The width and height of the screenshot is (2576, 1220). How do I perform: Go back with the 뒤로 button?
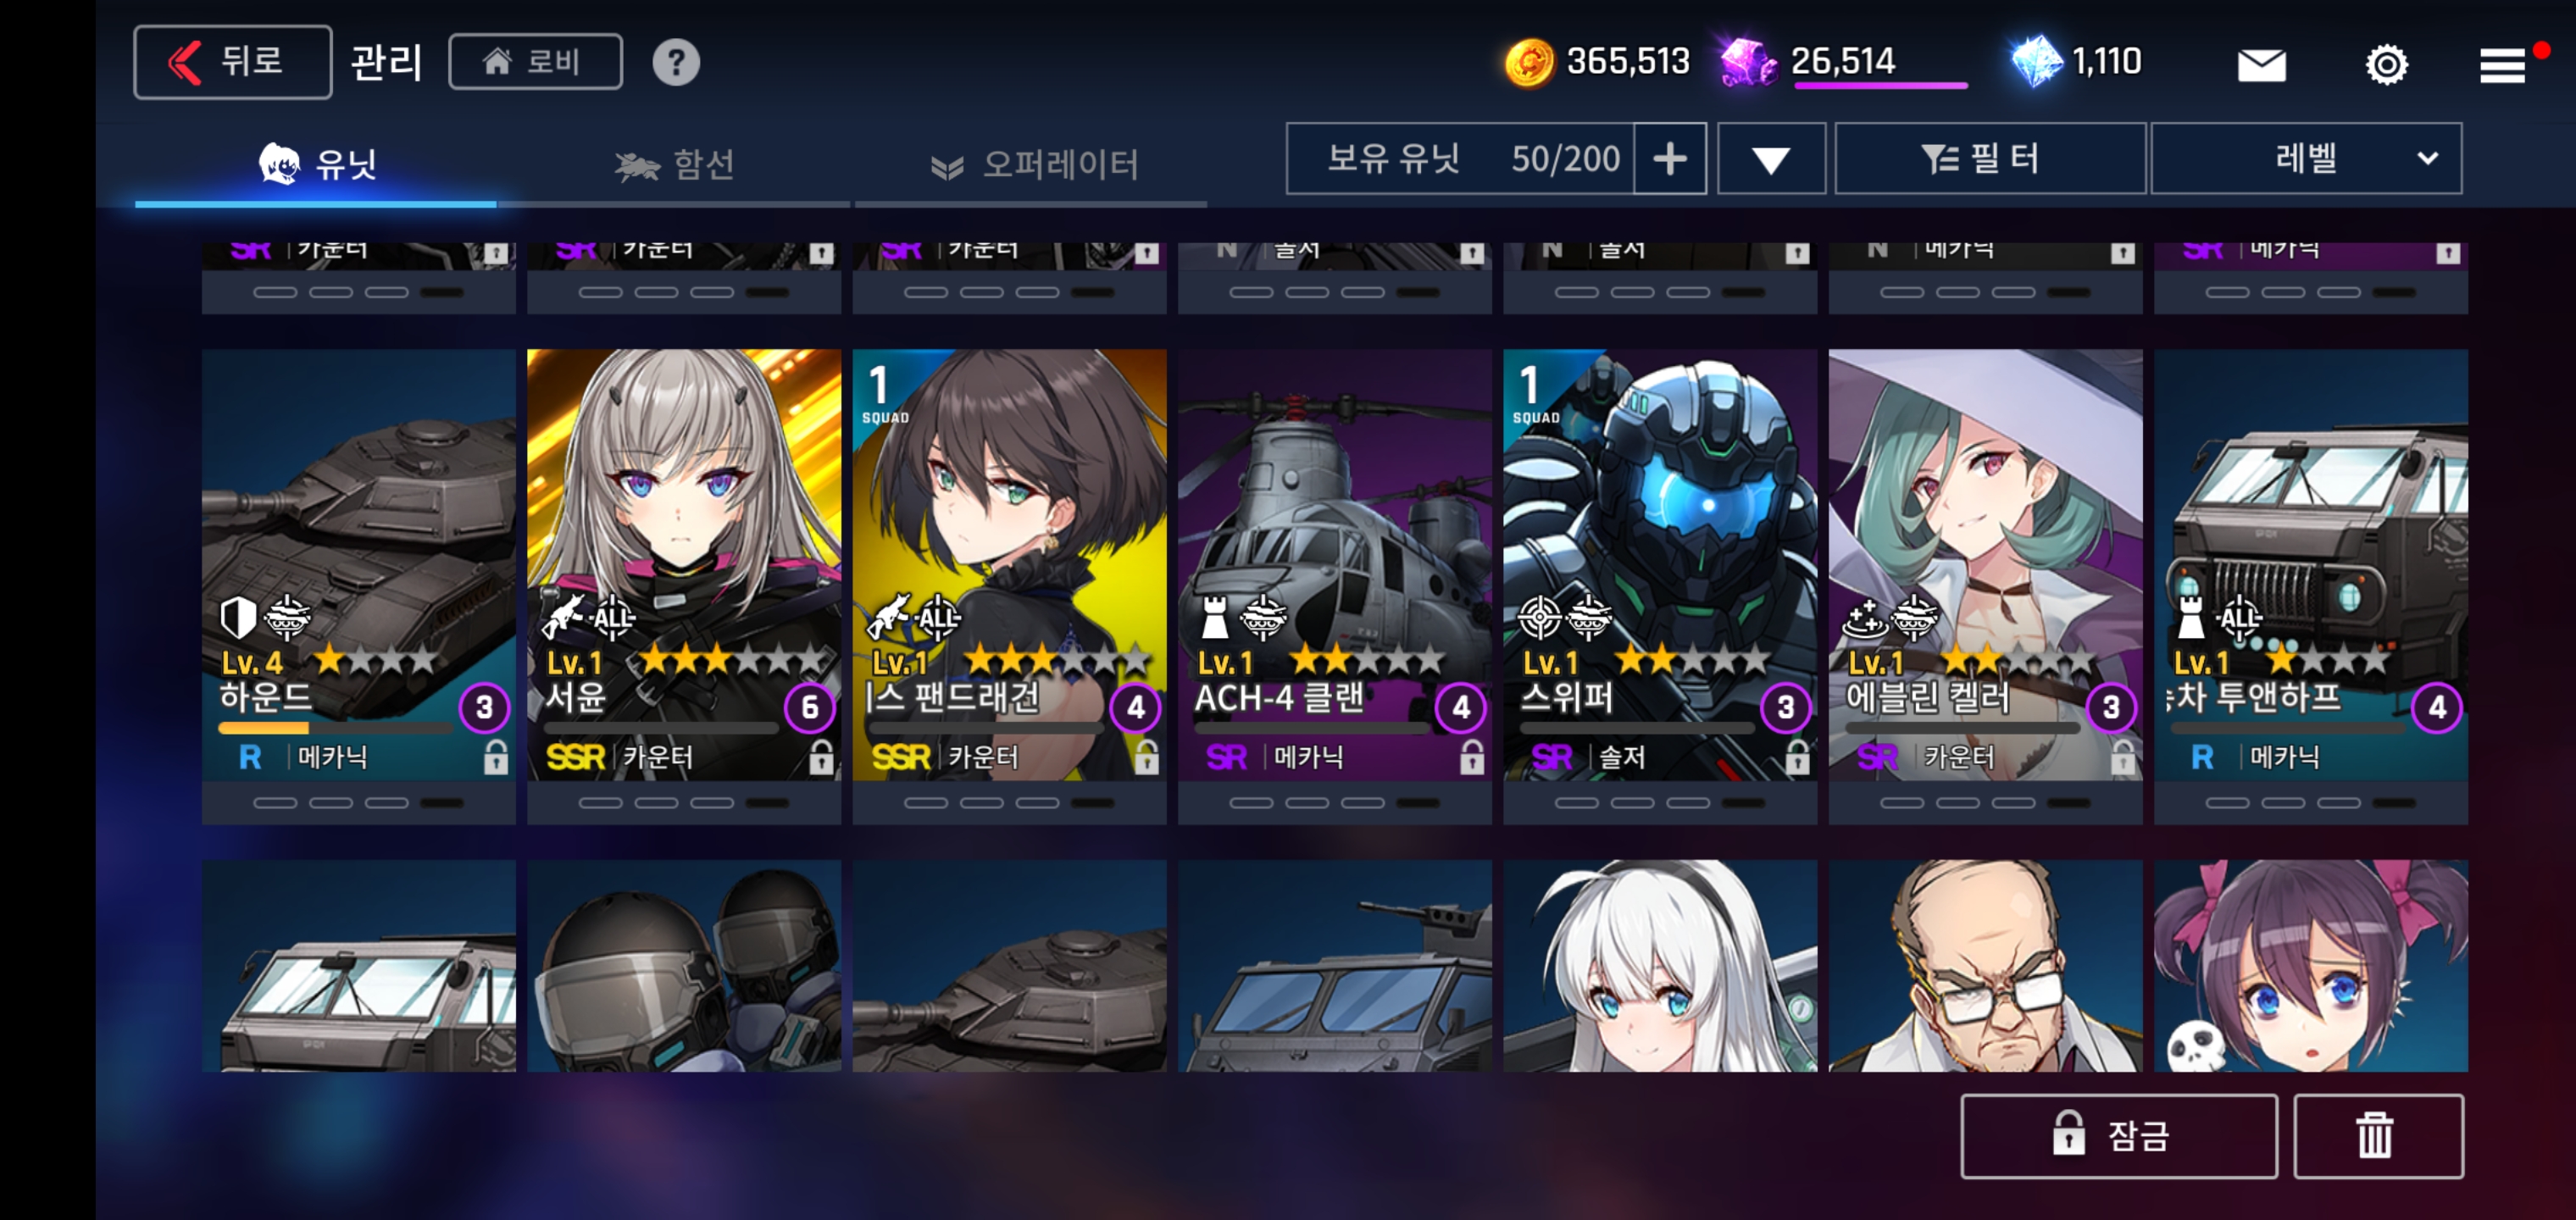(232, 62)
